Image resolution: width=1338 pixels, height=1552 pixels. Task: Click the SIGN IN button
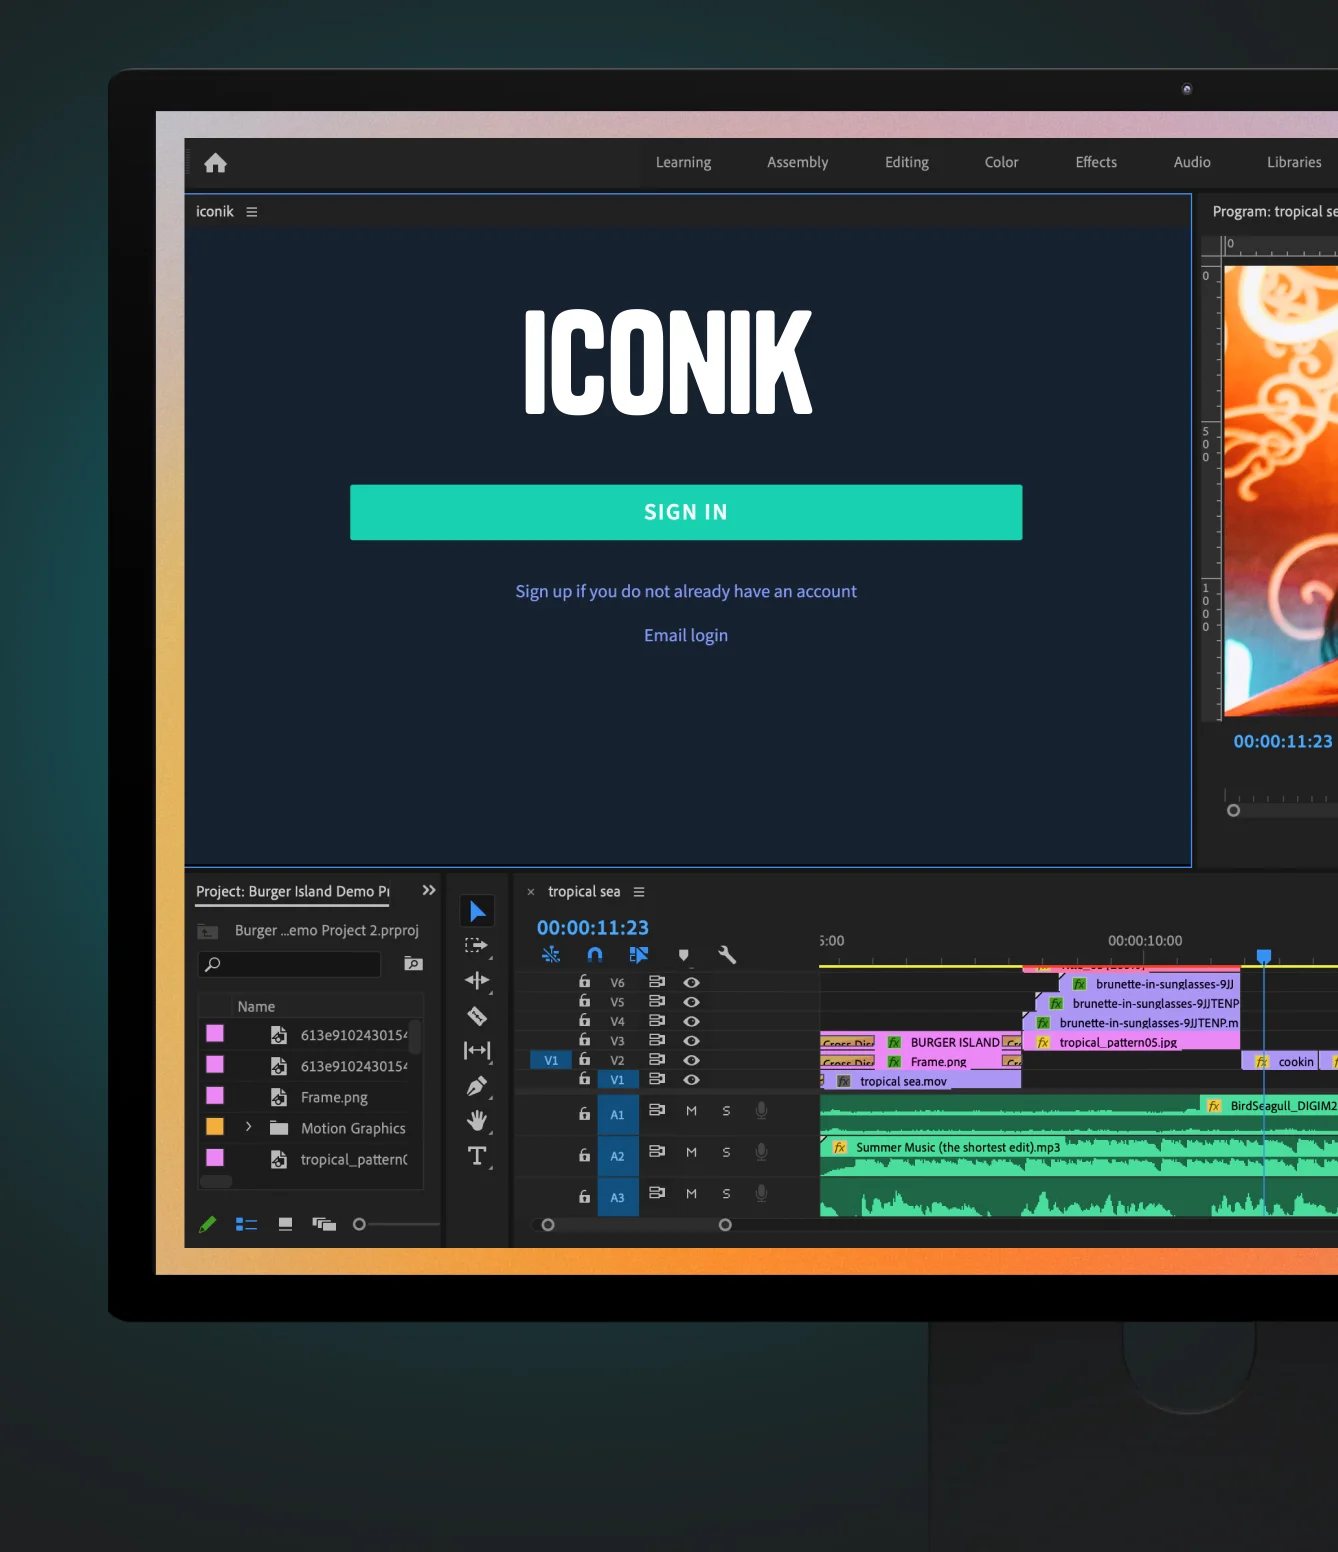point(686,512)
